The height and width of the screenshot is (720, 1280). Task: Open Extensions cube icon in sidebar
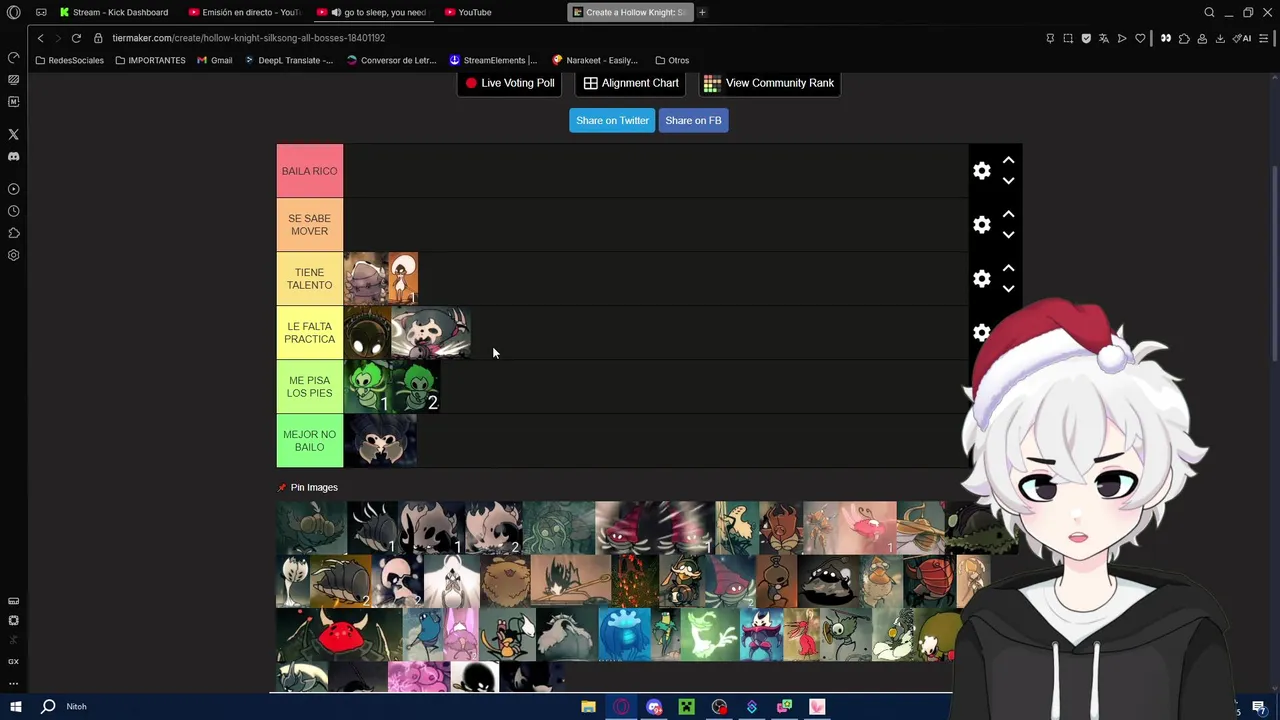pos(13,233)
